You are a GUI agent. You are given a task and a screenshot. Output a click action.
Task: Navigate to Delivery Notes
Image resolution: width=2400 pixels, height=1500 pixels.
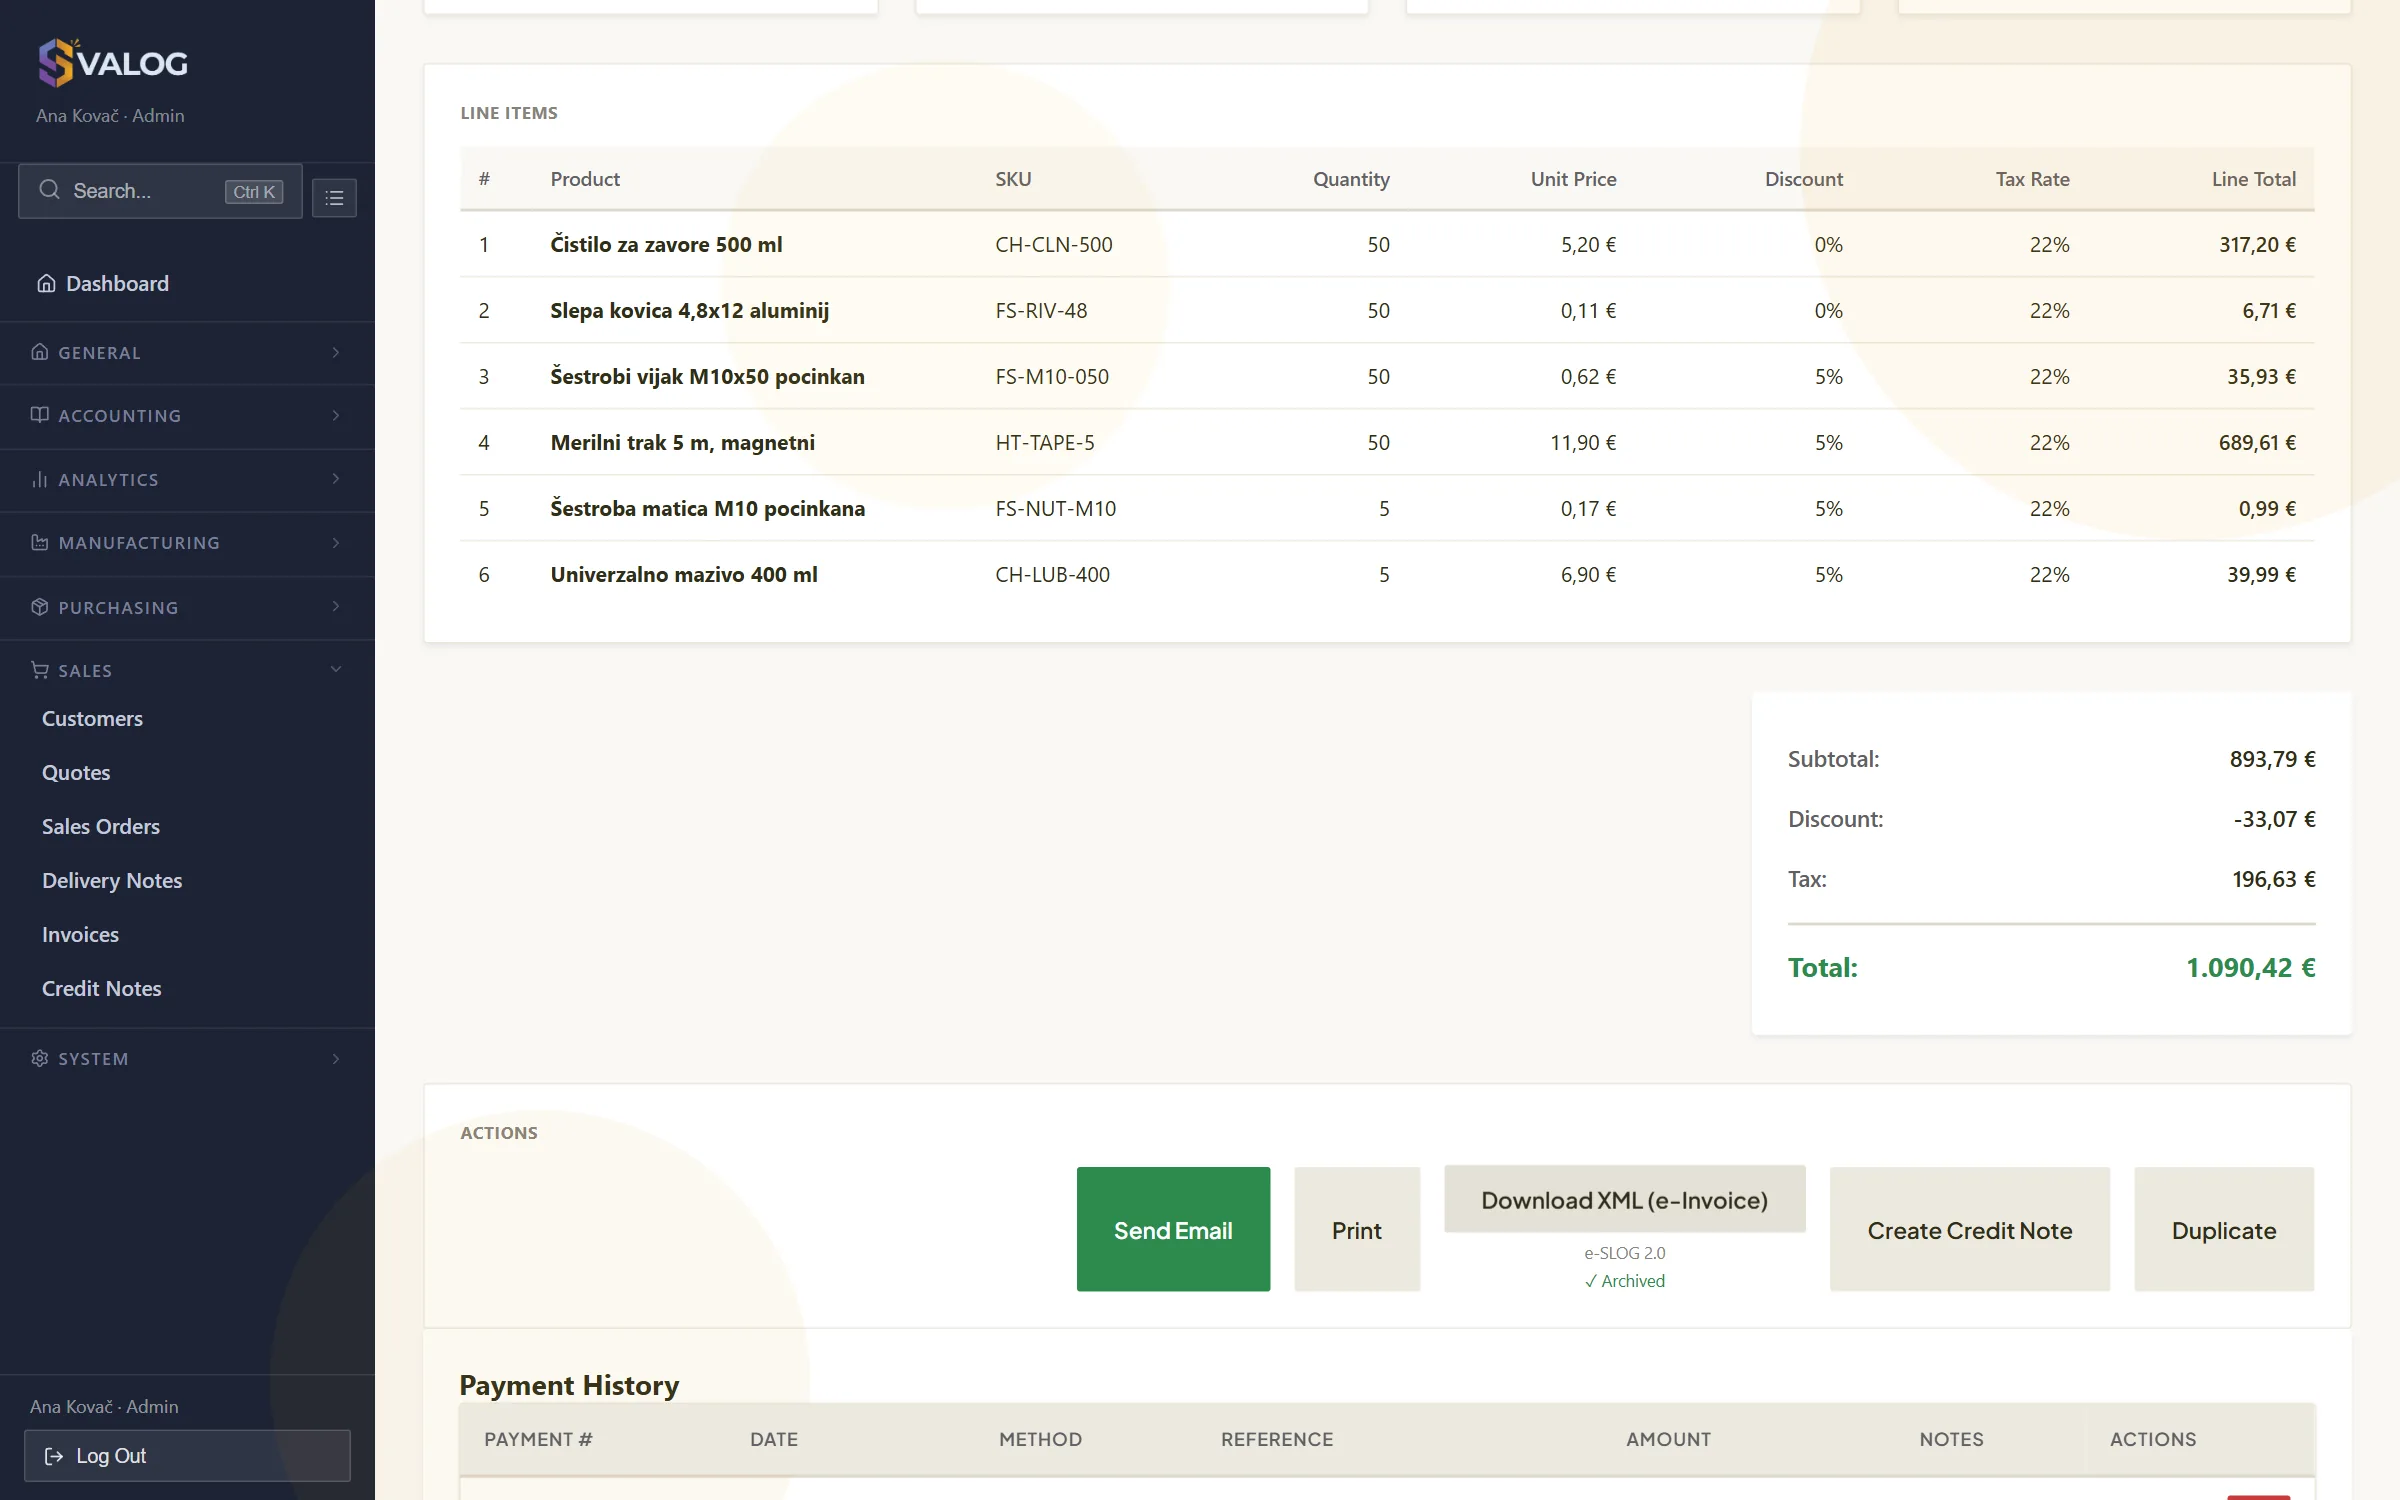(112, 881)
